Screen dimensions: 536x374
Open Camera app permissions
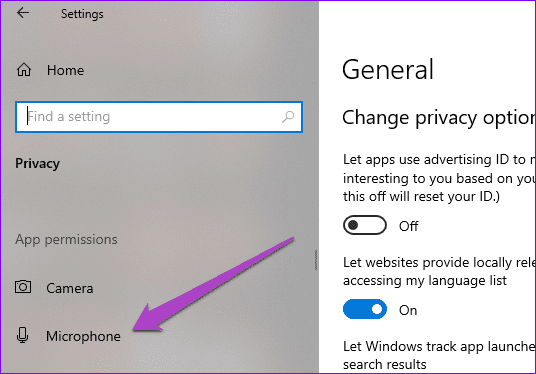click(x=70, y=288)
